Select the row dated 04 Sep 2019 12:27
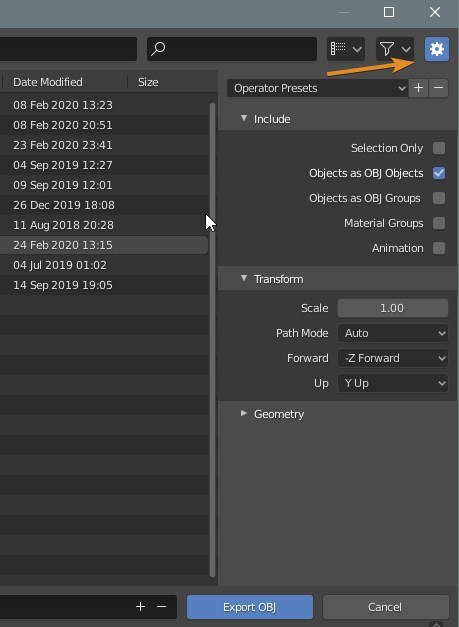The image size is (459, 627). [x=104, y=165]
